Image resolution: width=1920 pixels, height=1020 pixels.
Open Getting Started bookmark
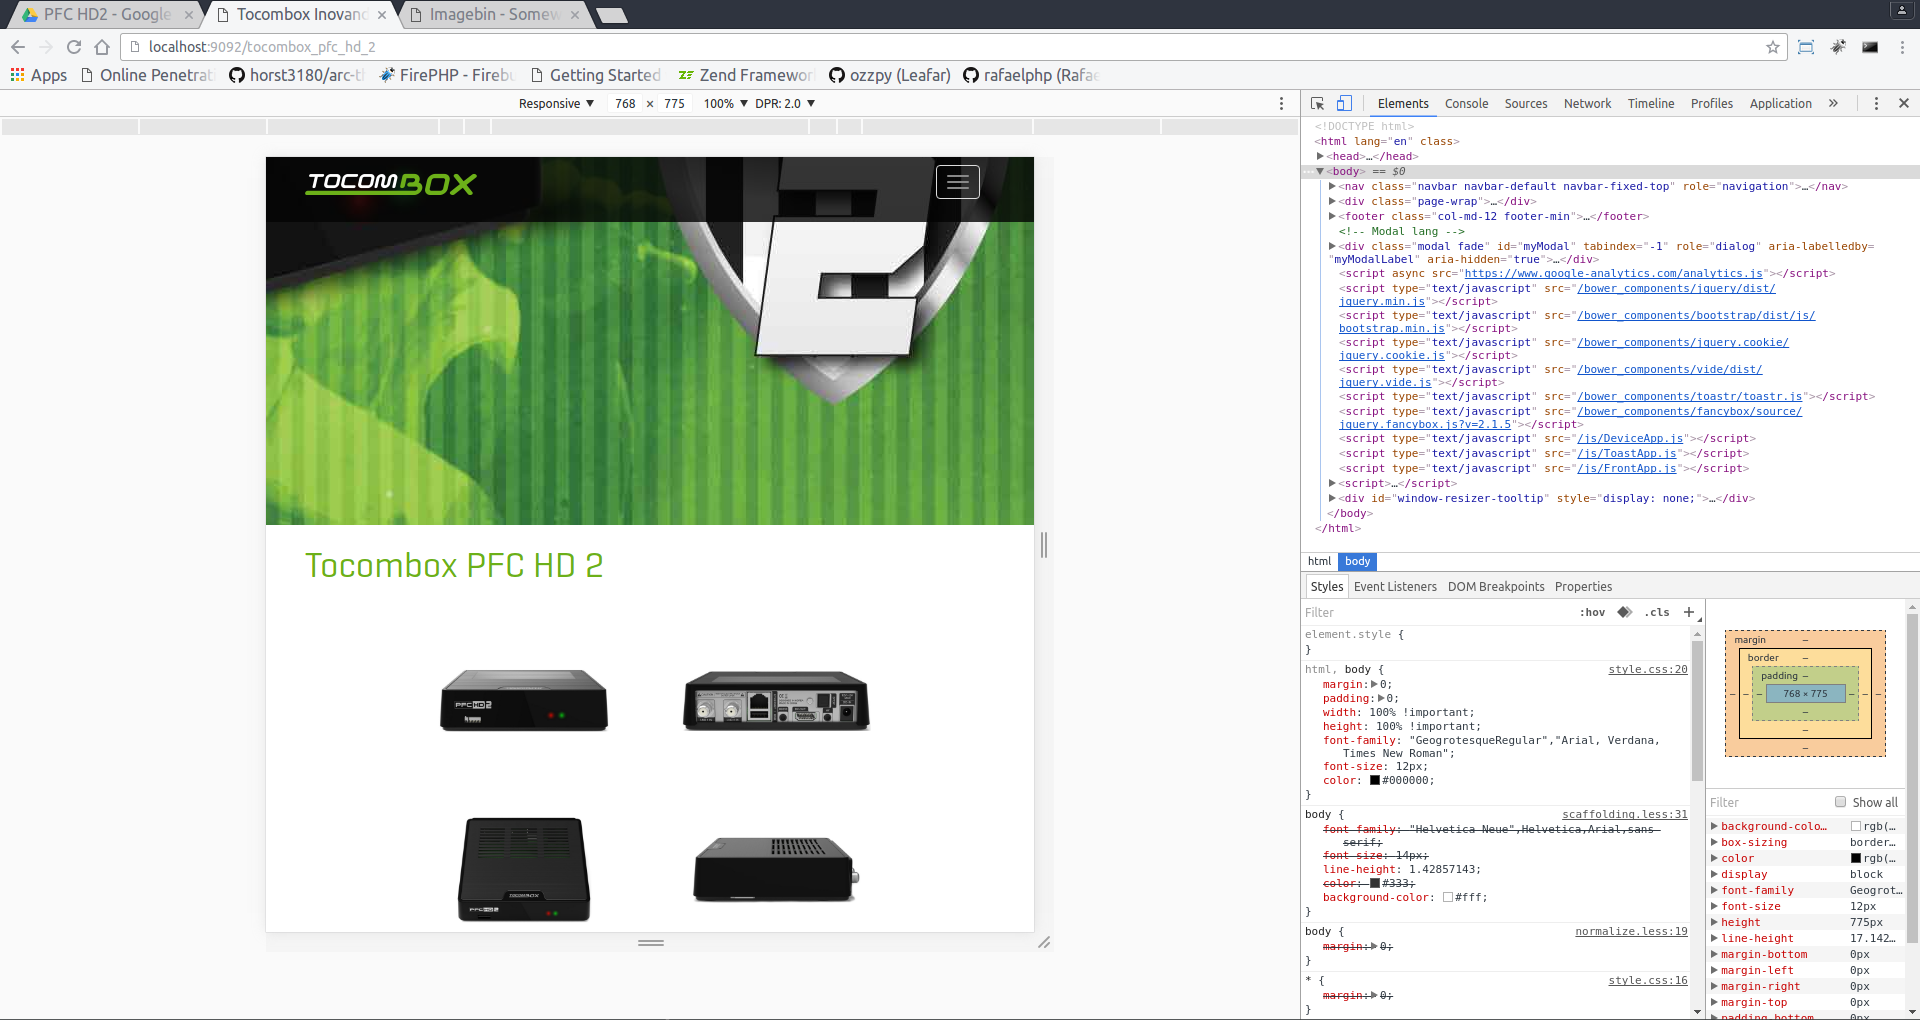pyautogui.click(x=596, y=75)
